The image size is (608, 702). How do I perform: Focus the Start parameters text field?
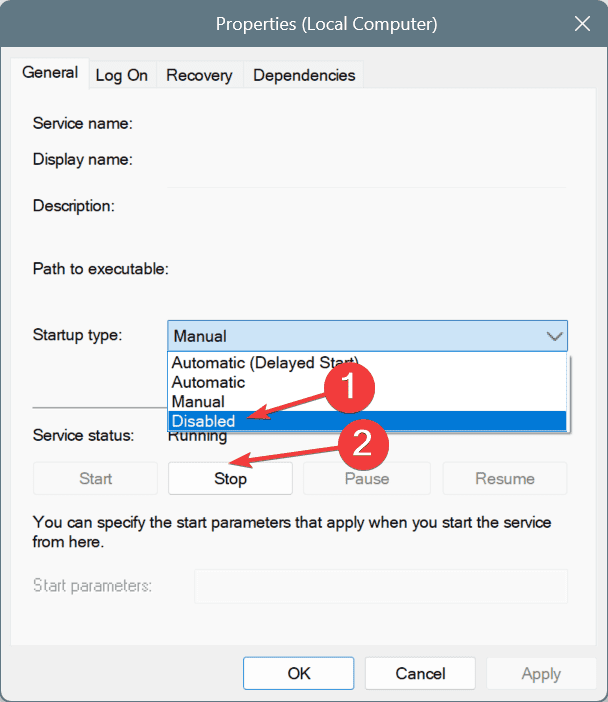380,586
